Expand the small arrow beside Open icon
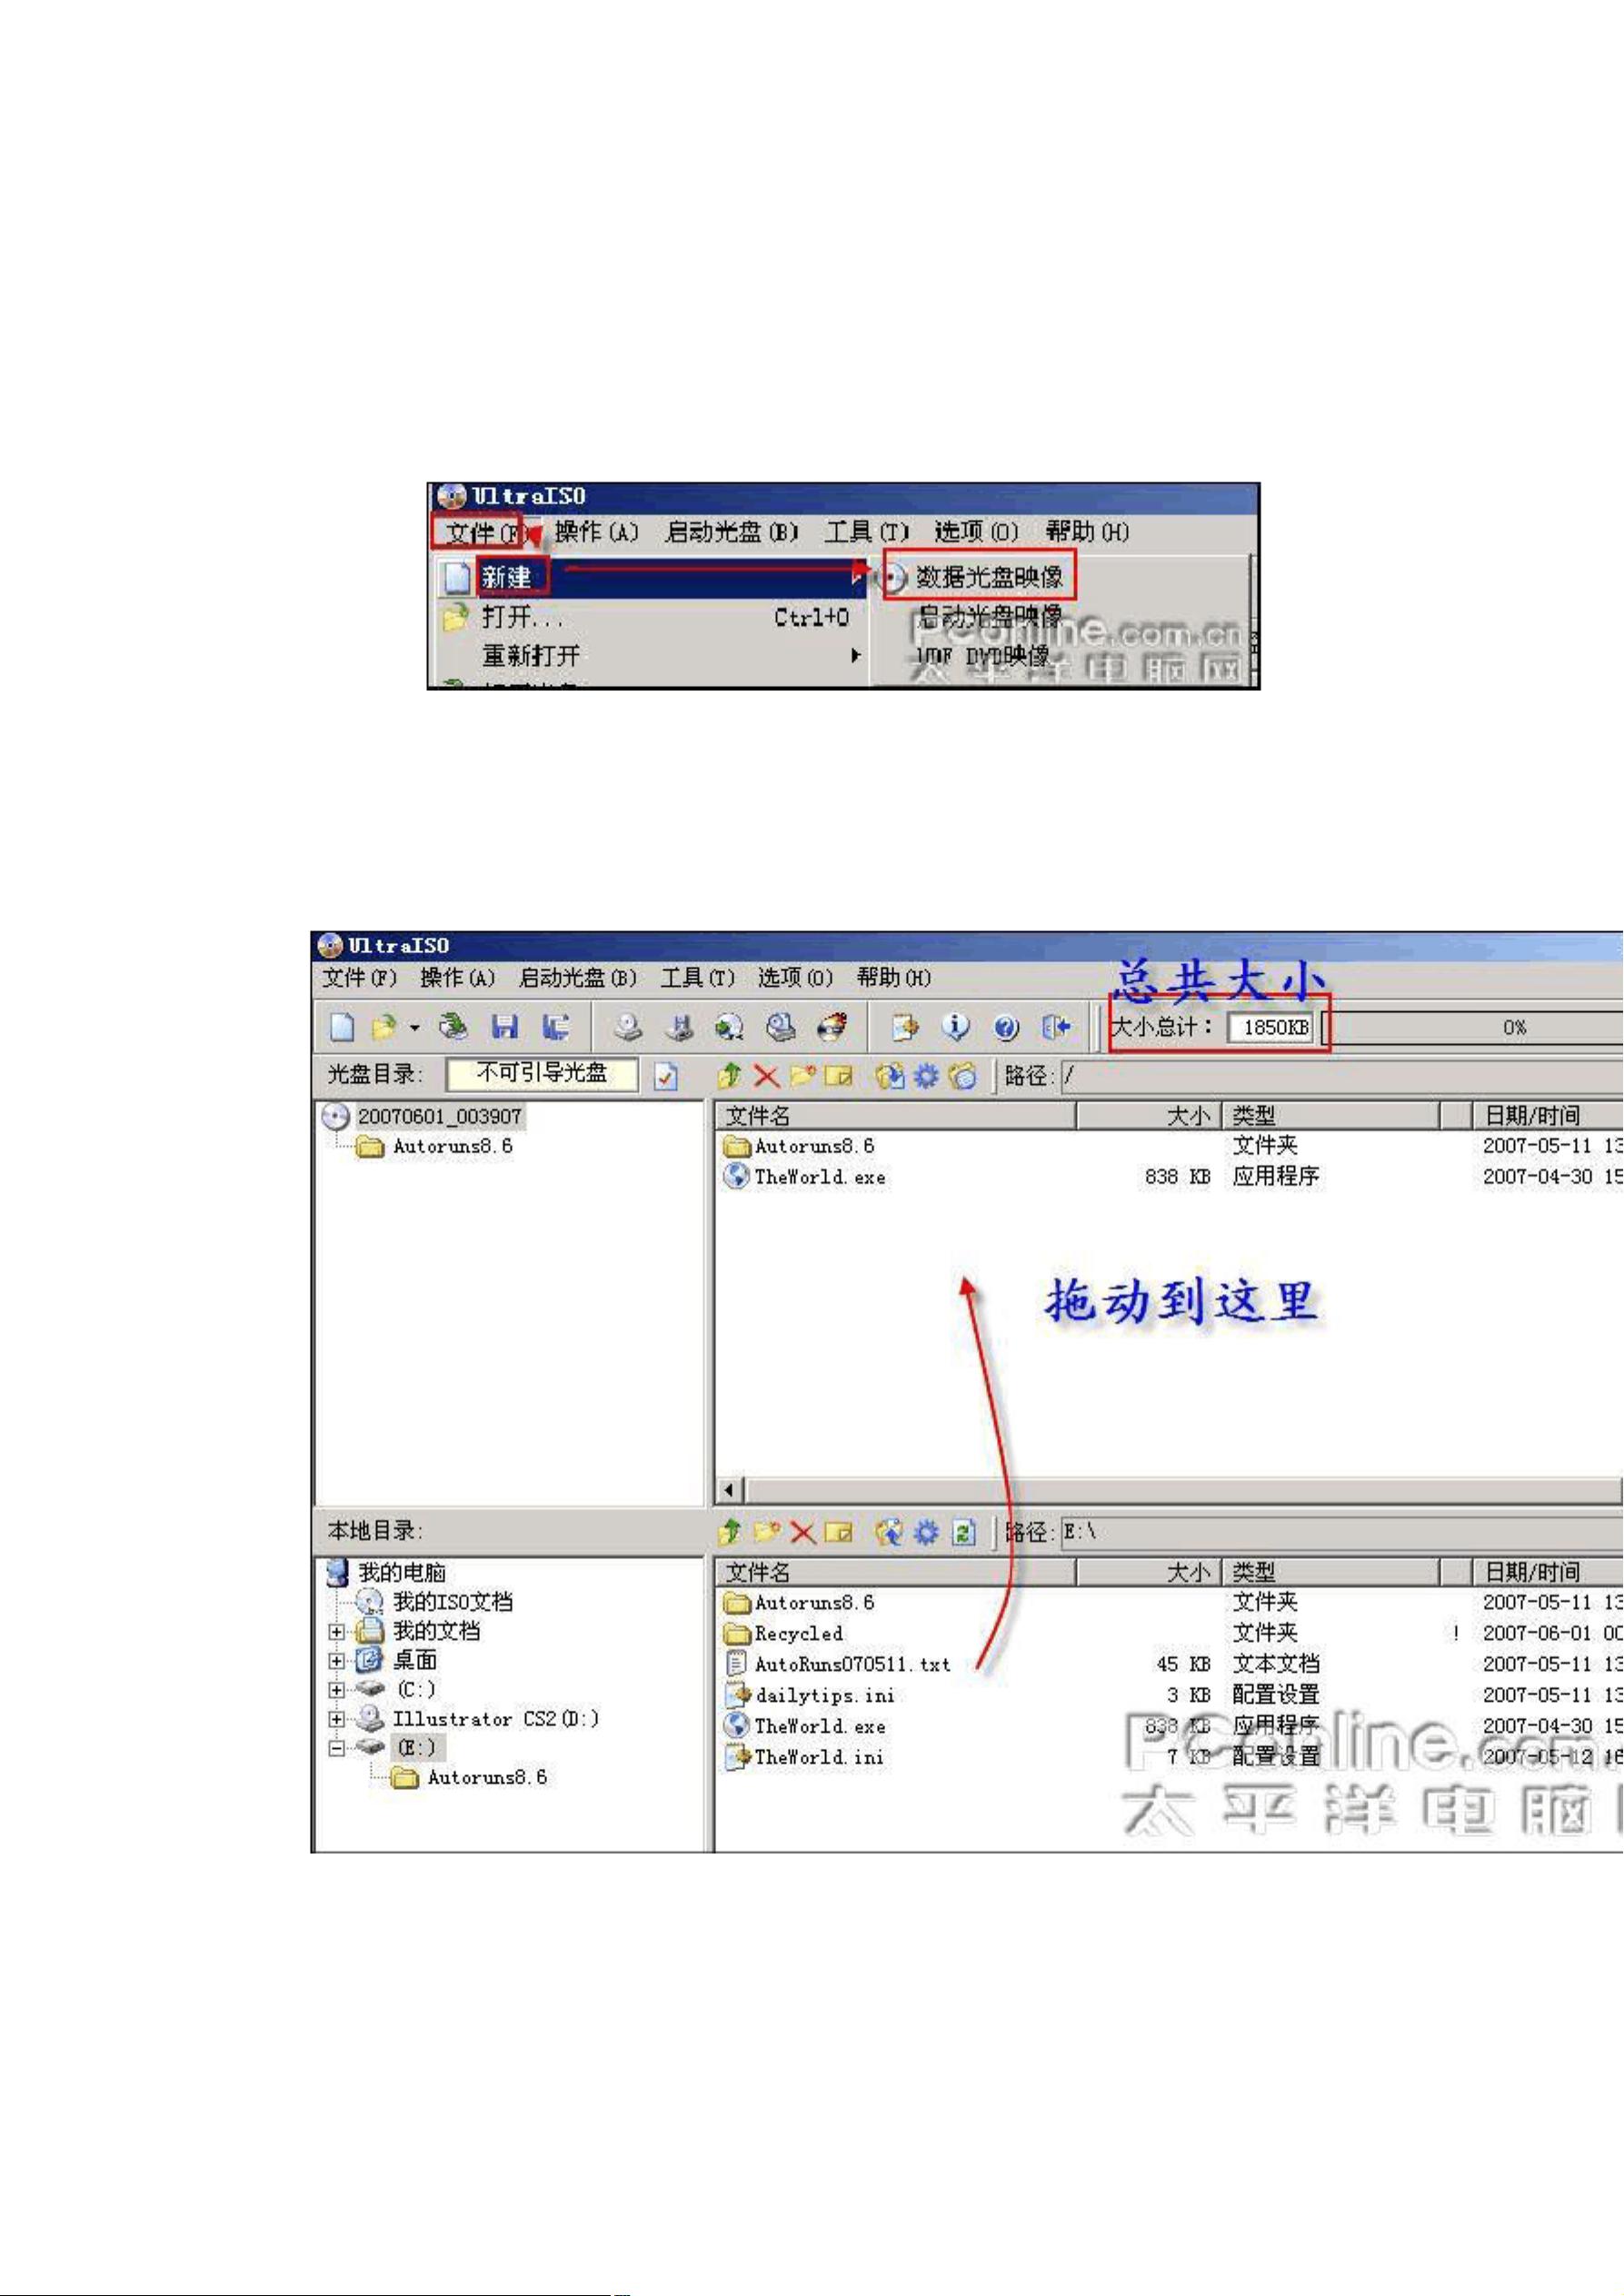1624x2296 pixels. 414,1027
